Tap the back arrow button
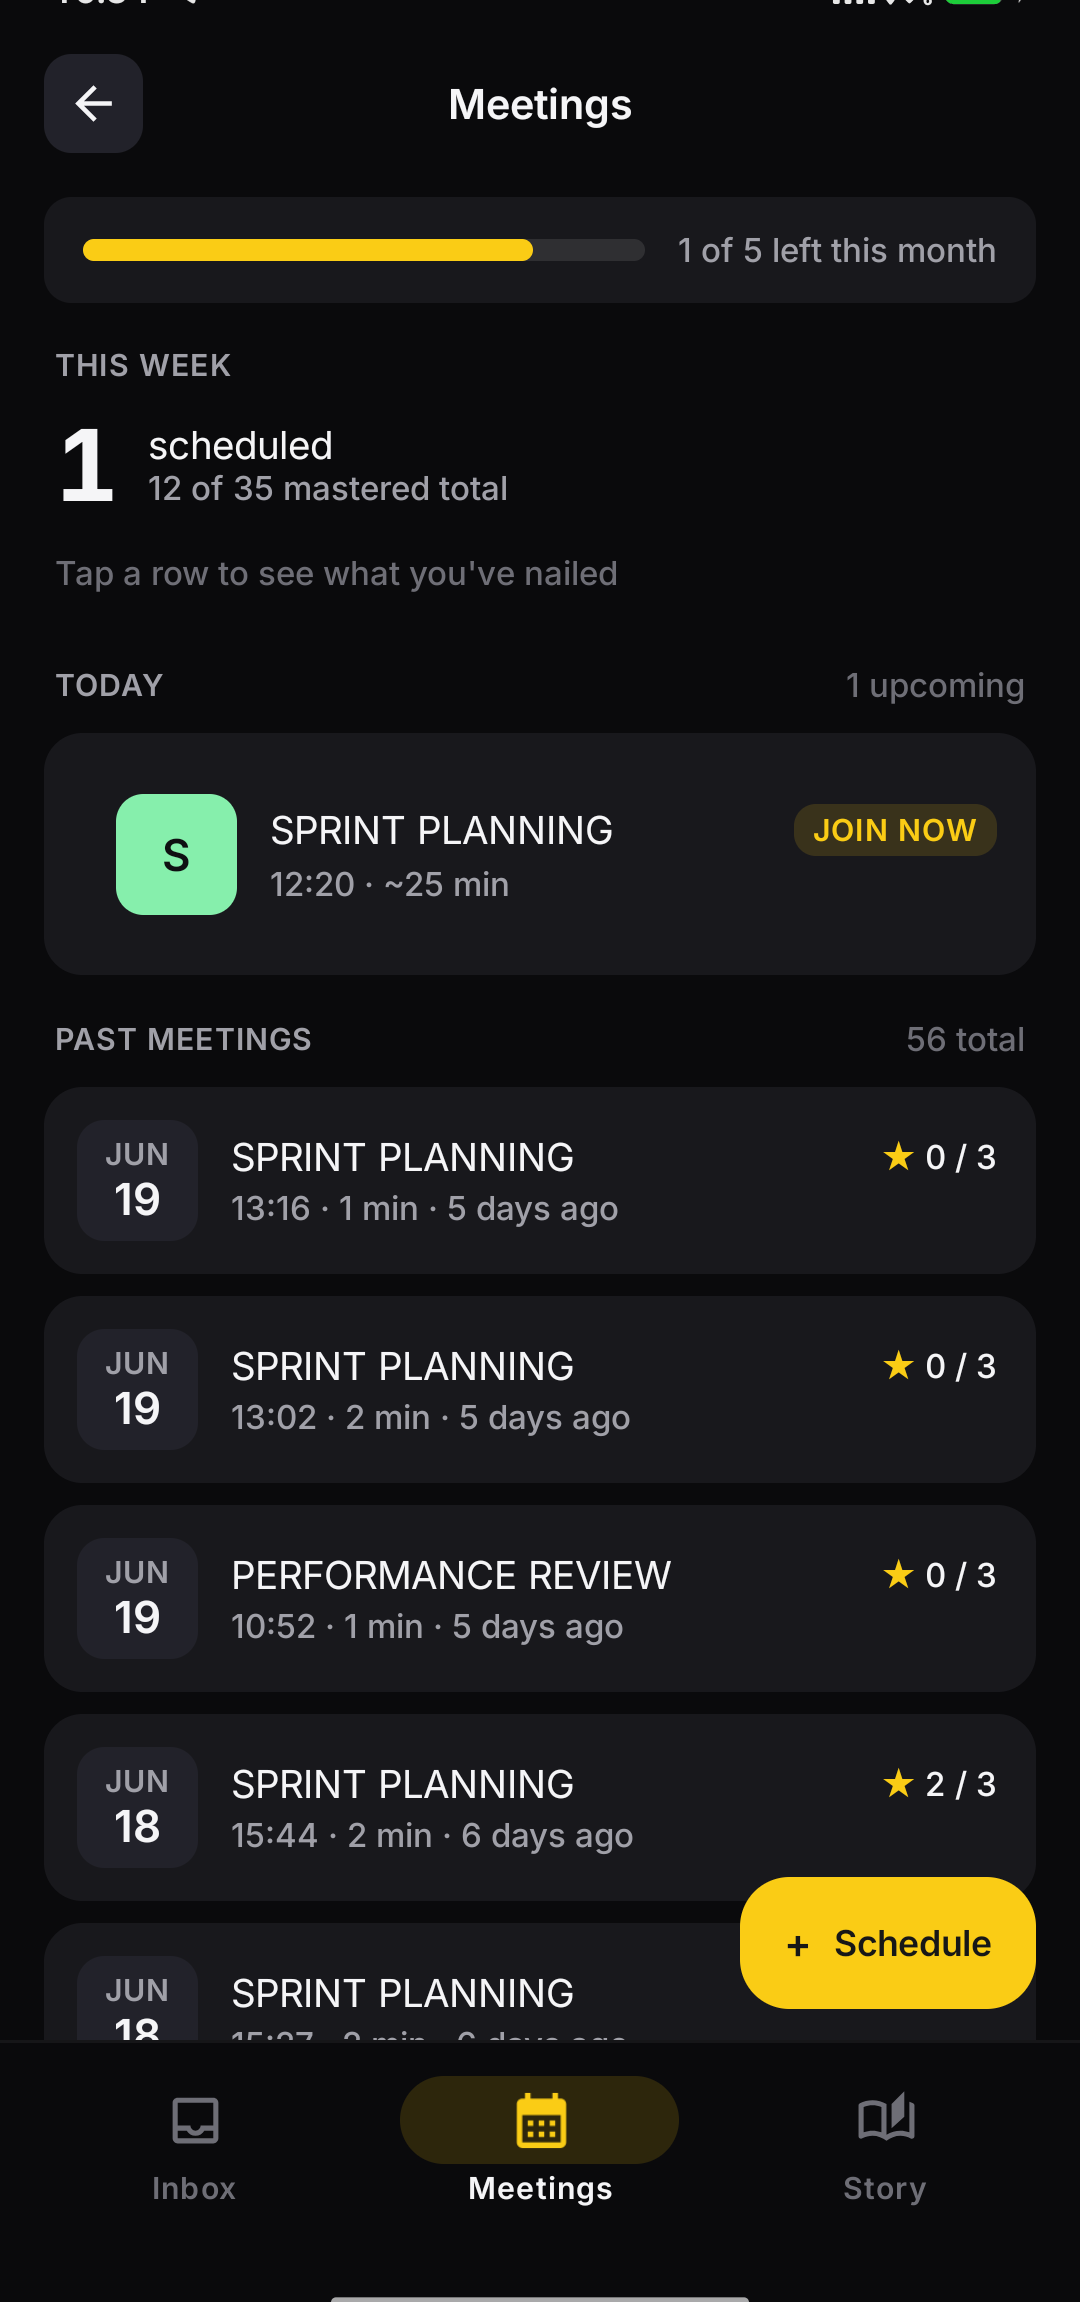1080x2302 pixels. tap(93, 103)
